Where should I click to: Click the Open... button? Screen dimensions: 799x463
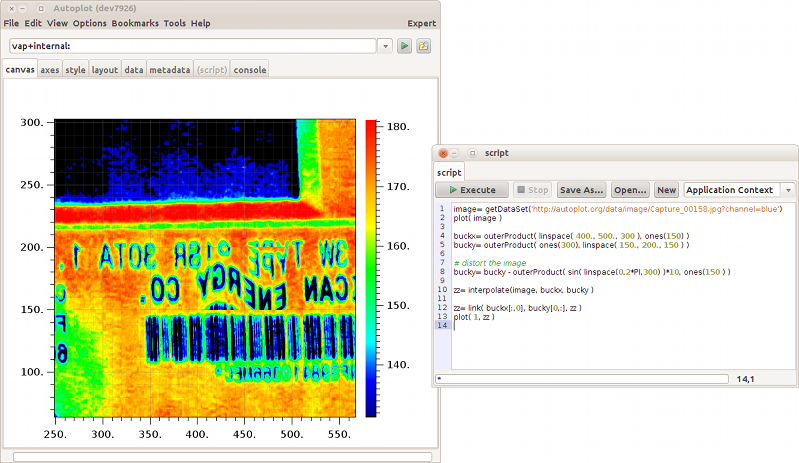click(630, 190)
